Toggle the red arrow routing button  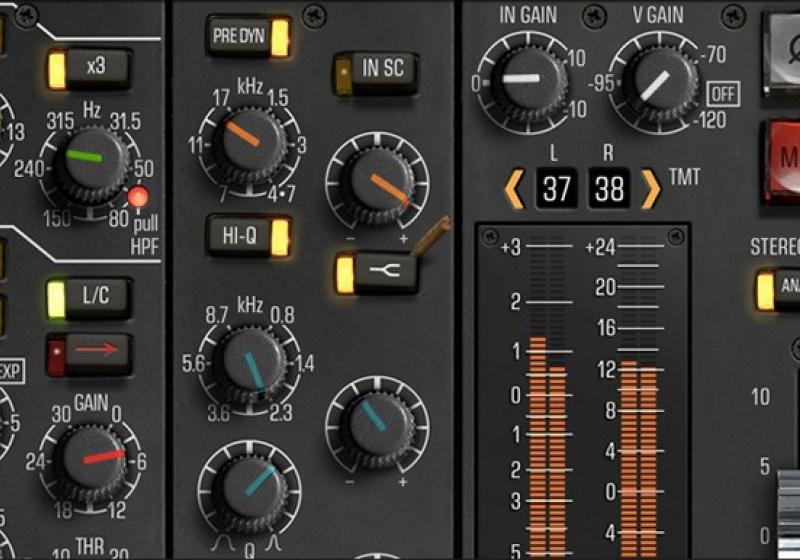[x=89, y=355]
